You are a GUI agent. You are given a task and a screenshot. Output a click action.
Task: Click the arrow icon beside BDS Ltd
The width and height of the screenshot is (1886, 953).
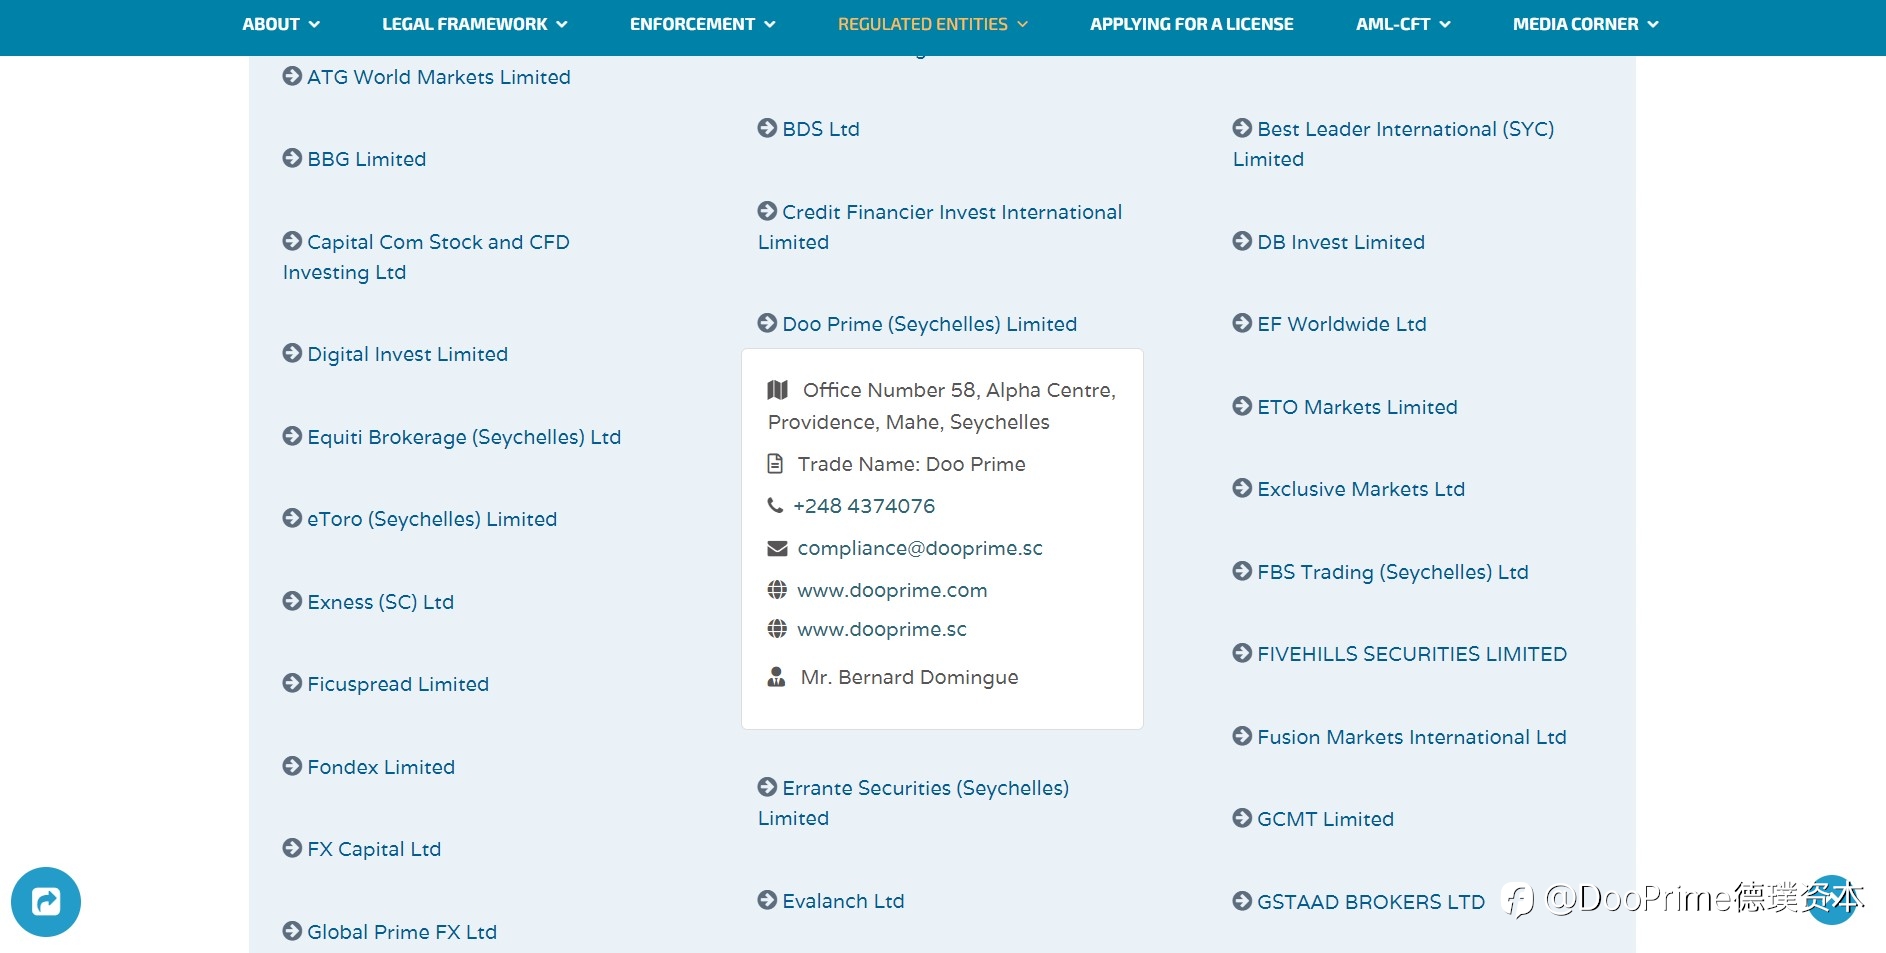(x=767, y=128)
